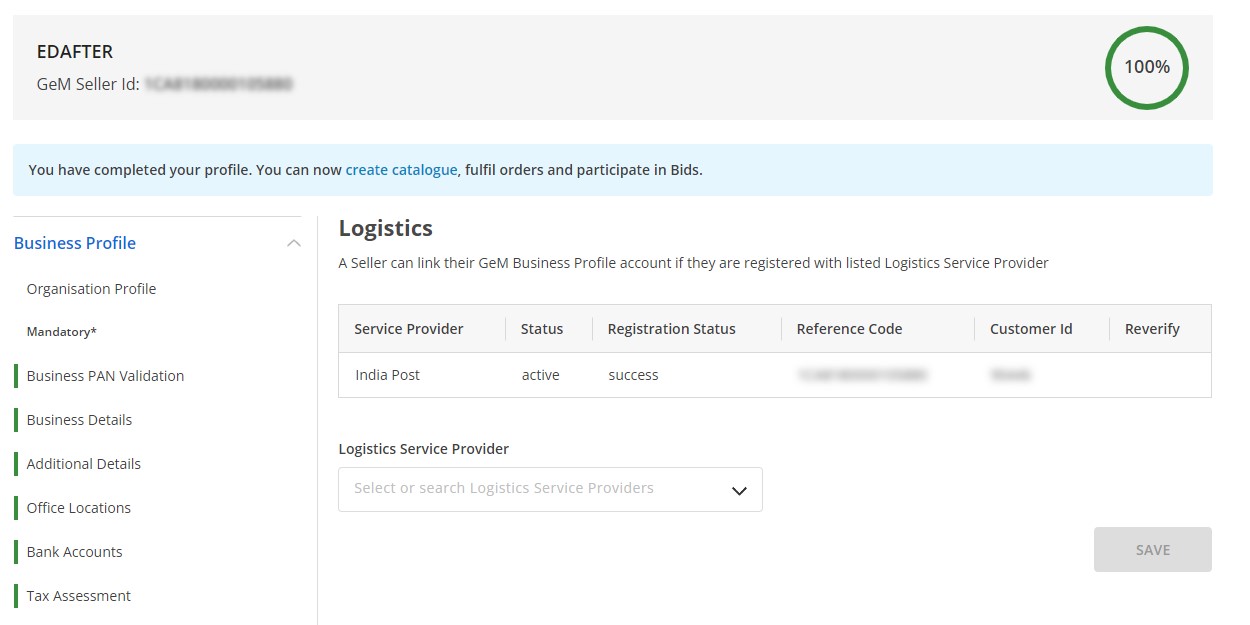Image resolution: width=1250 pixels, height=625 pixels.
Task: Open Business Details section
Action: click(x=79, y=420)
